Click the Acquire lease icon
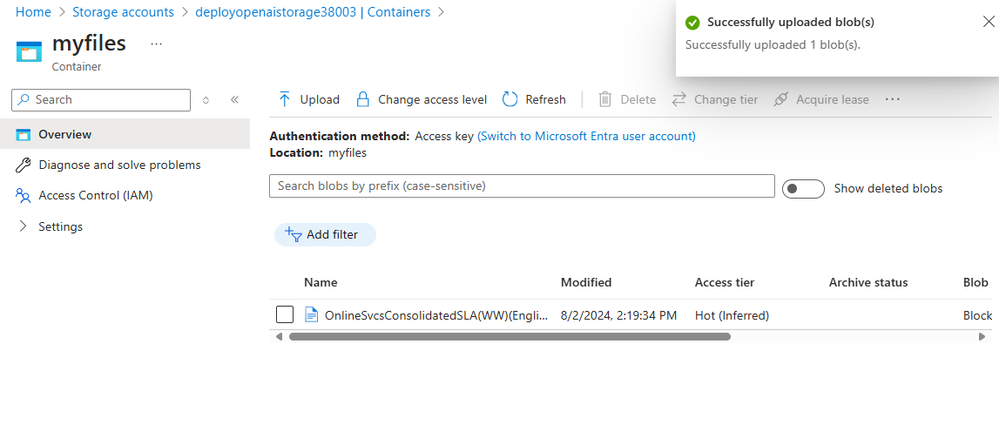Viewport: 999px width, 425px height. [x=780, y=99]
